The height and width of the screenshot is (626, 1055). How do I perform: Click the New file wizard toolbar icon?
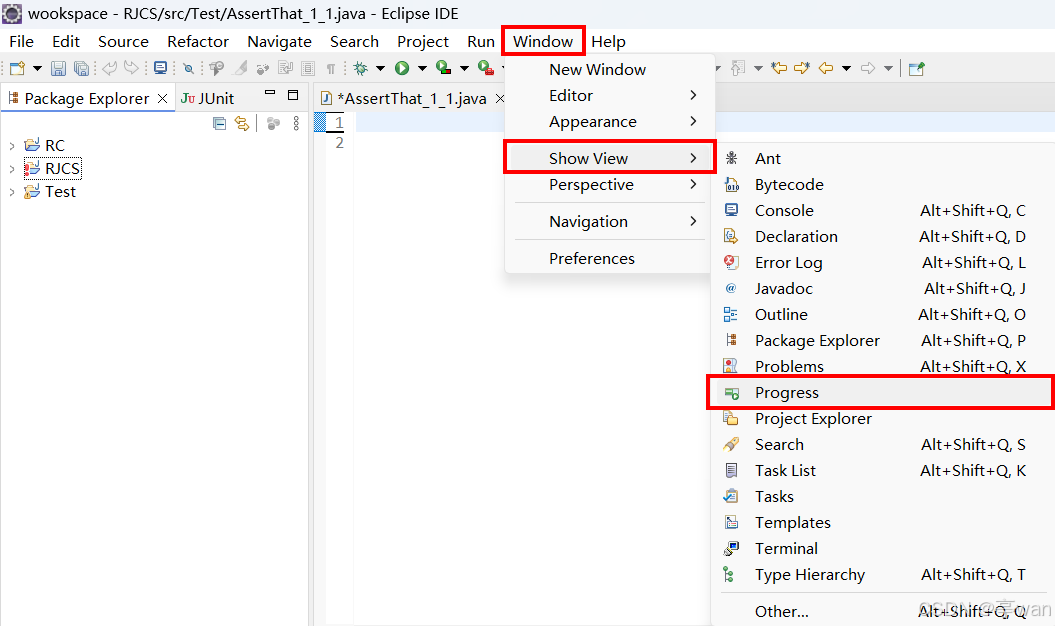click(x=17, y=68)
